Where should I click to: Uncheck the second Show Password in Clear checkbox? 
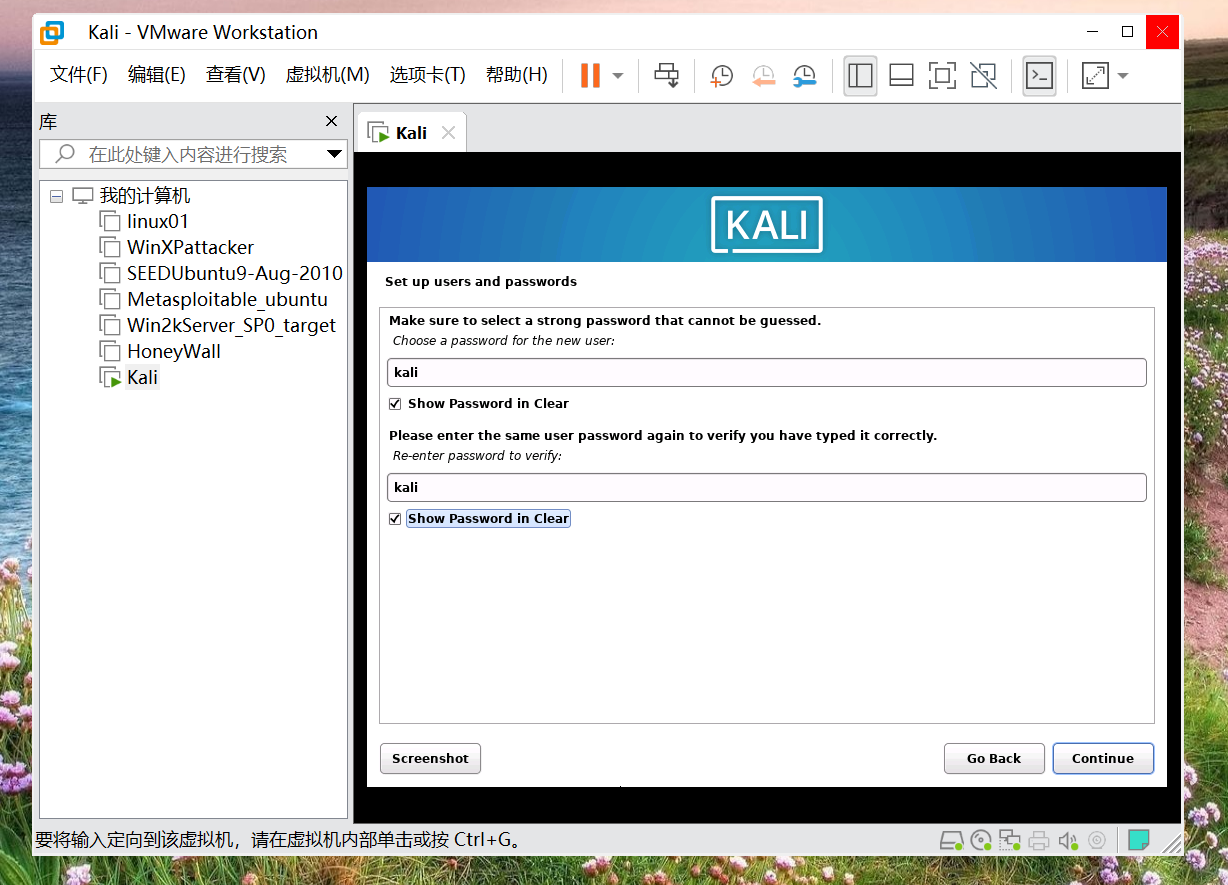(396, 519)
